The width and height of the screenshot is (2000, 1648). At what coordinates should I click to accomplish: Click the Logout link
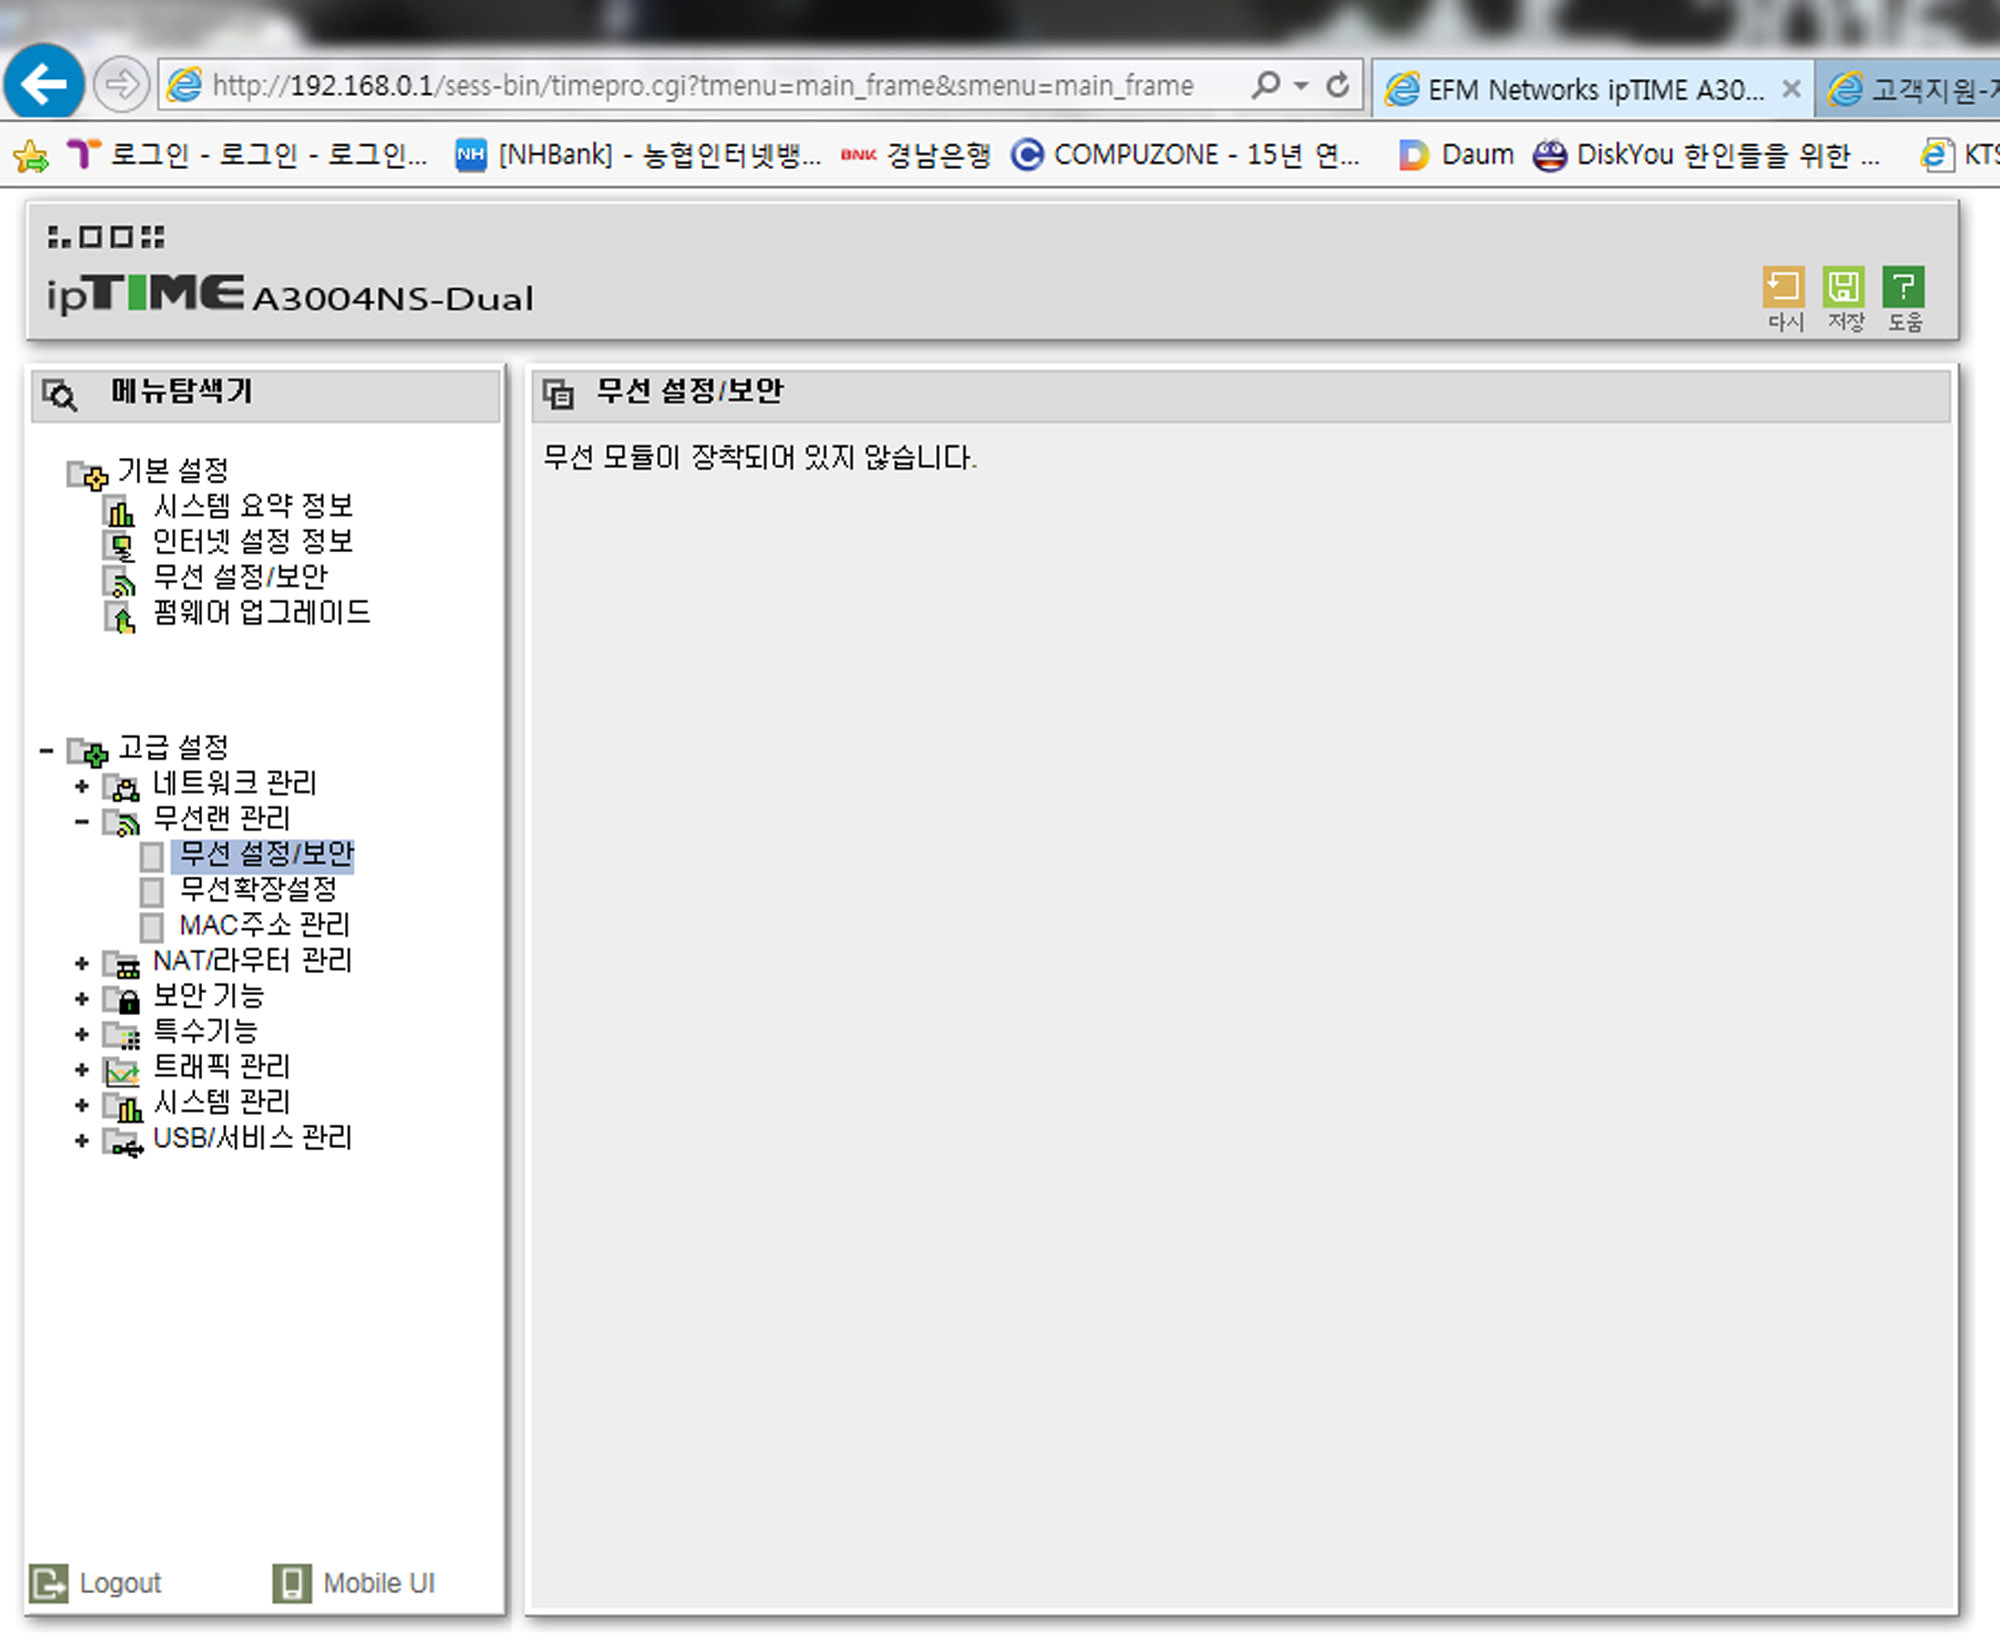click(120, 1583)
